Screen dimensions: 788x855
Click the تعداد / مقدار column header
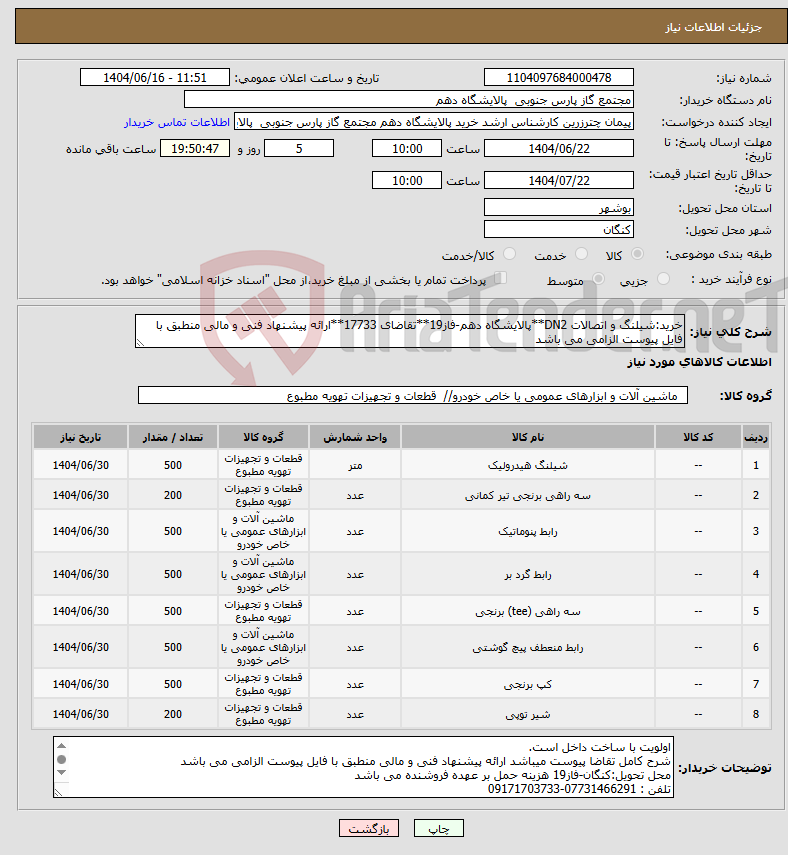(x=173, y=437)
